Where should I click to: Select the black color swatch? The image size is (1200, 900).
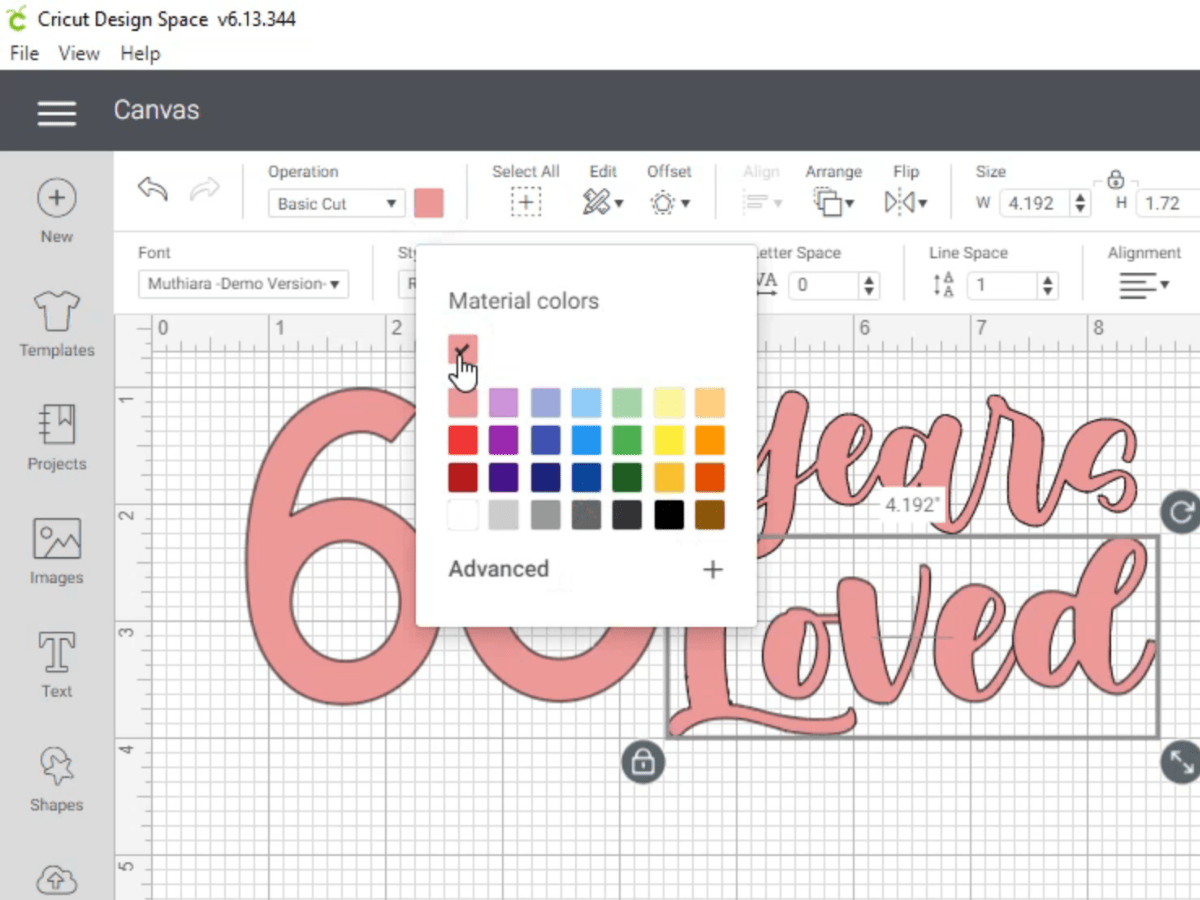click(x=669, y=515)
